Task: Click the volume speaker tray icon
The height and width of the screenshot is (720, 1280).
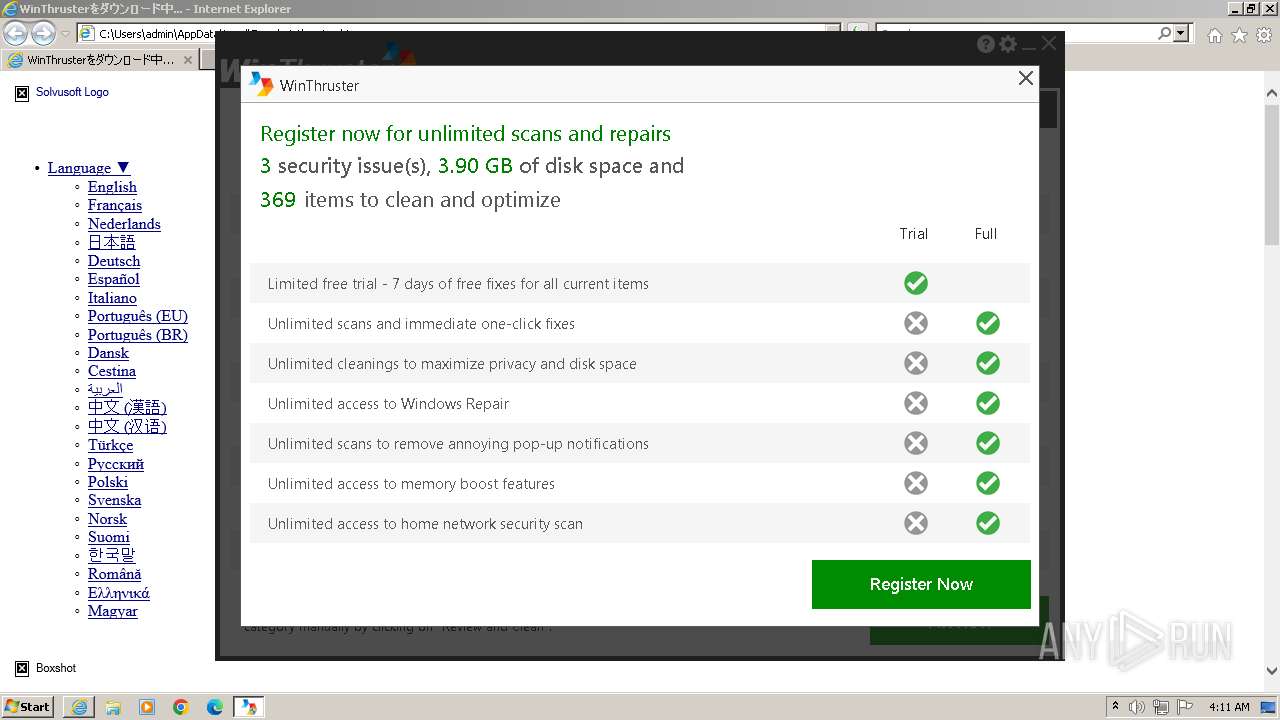Action: [1137, 707]
